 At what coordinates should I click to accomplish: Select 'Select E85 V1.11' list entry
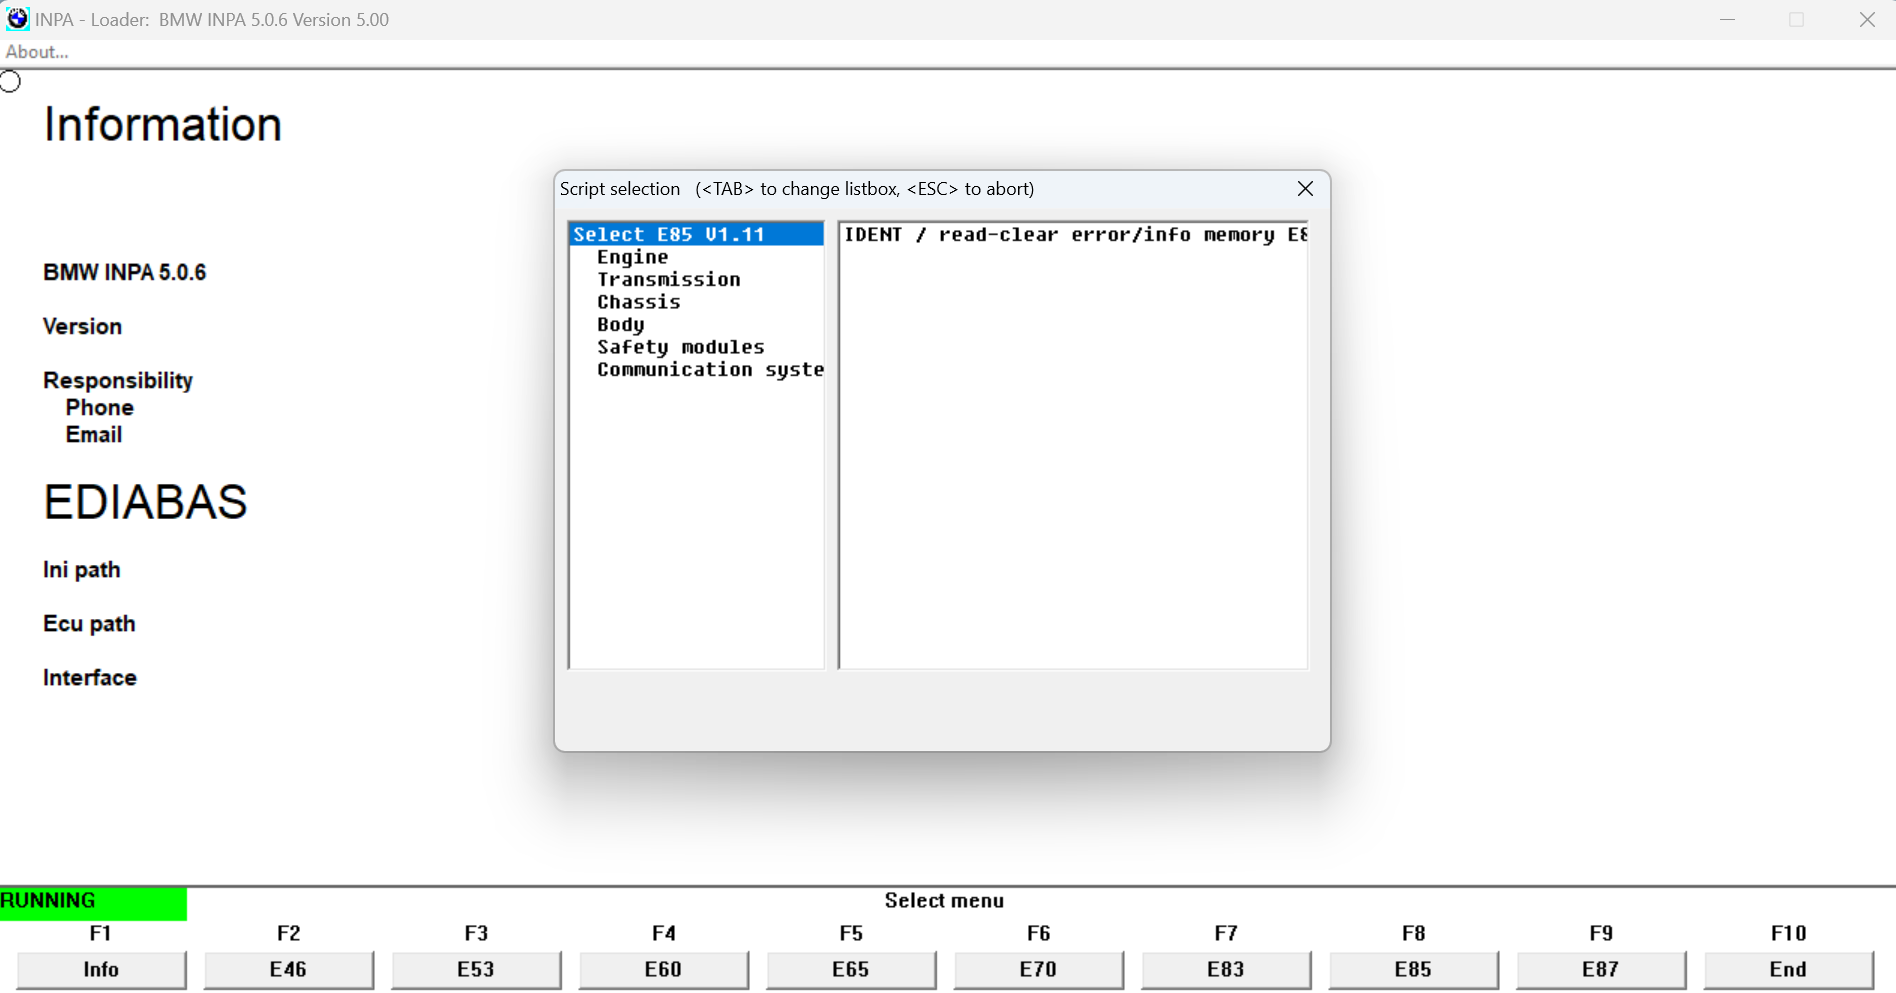[x=696, y=234]
